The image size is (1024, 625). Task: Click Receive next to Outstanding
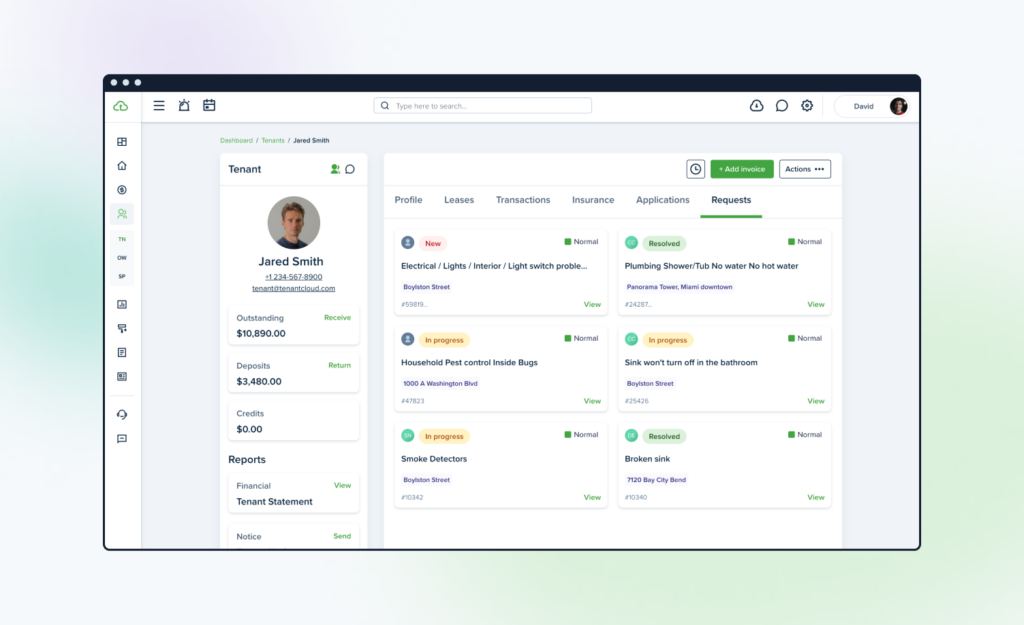(x=338, y=317)
